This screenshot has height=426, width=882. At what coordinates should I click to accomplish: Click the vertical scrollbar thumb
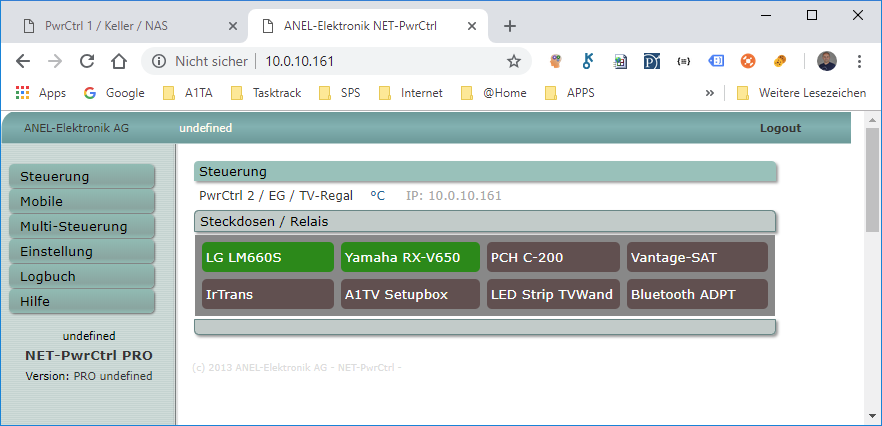point(872,180)
